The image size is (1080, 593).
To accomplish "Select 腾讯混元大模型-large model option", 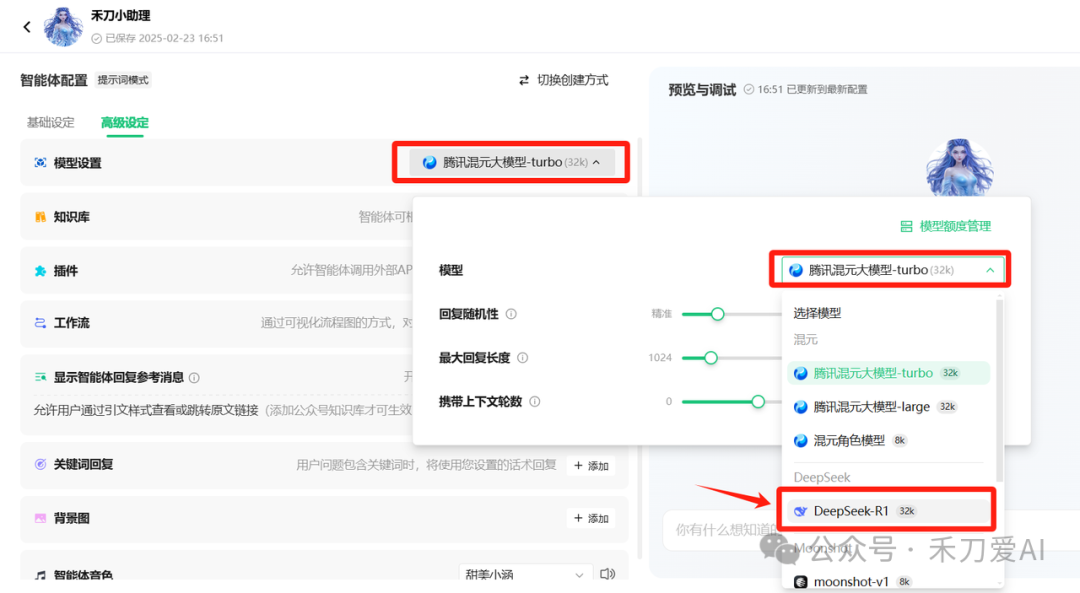I will point(888,406).
